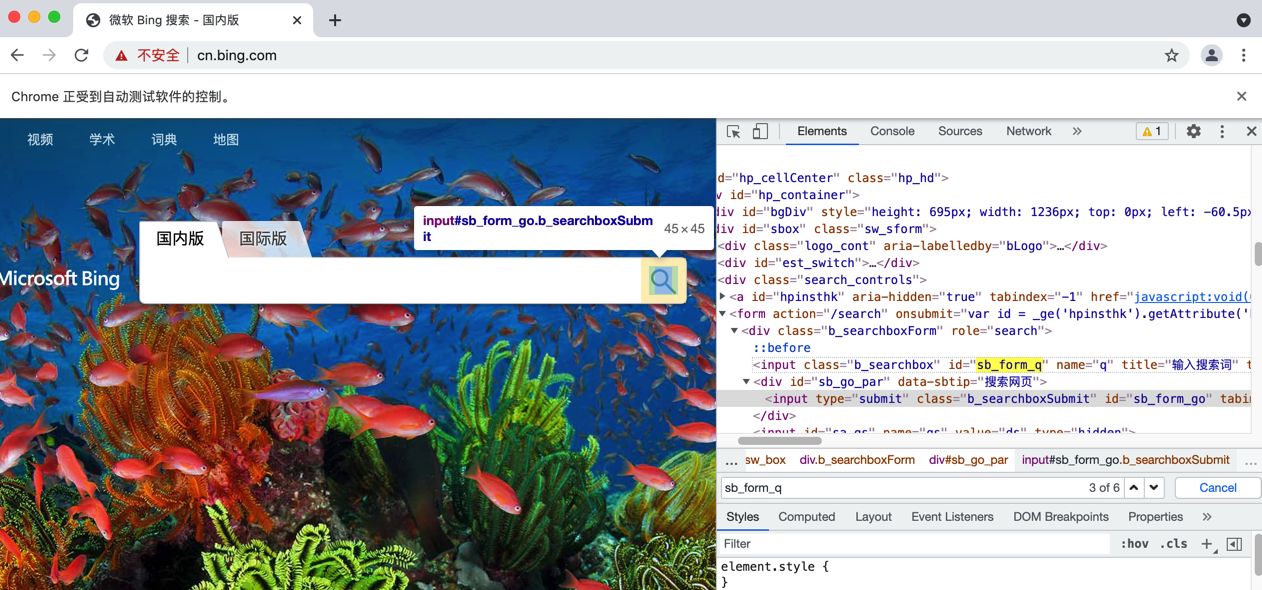Collapse the sb_go_par div node
This screenshot has width=1262, height=590.
(746, 382)
